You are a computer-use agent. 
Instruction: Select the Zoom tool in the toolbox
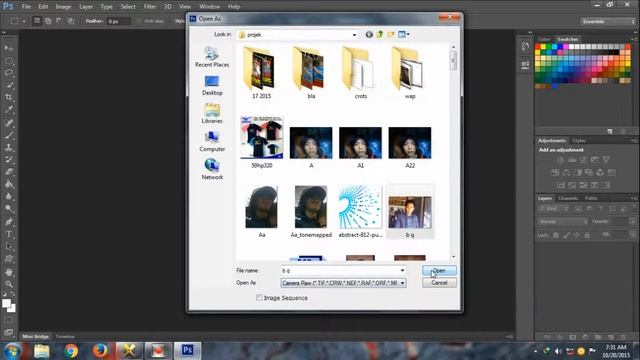[9, 284]
